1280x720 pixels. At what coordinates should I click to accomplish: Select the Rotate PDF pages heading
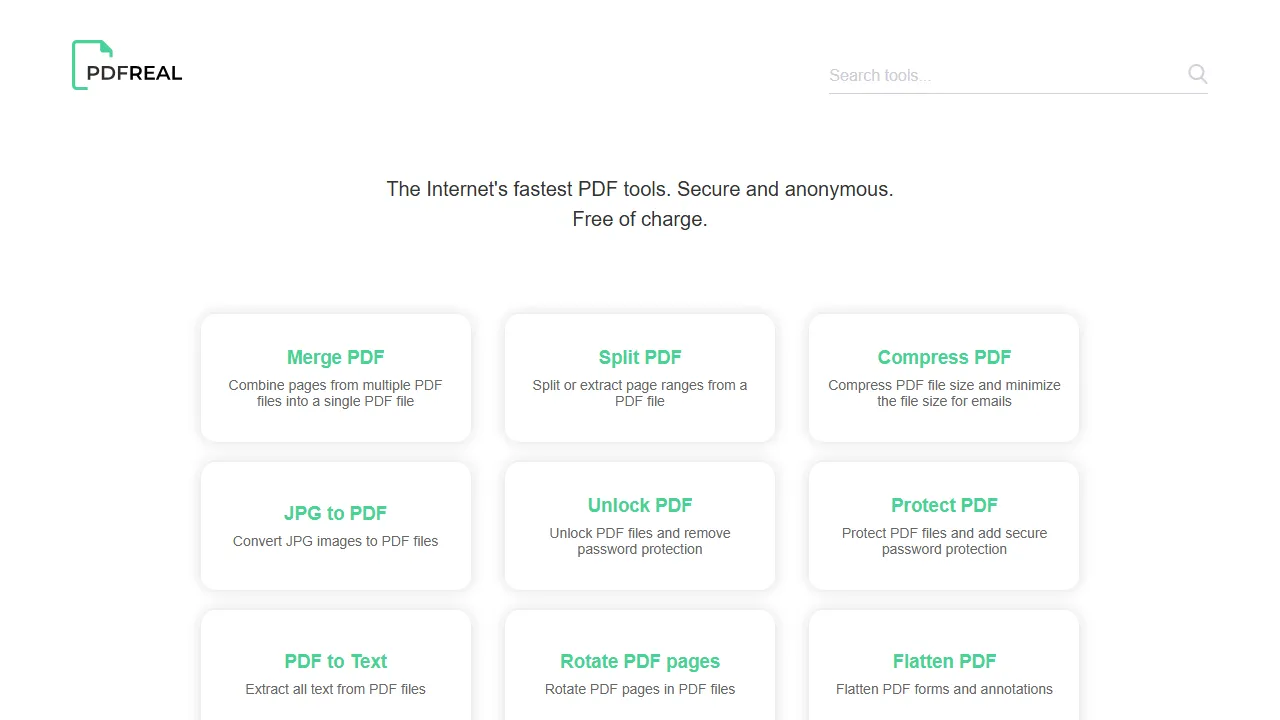(x=639, y=661)
